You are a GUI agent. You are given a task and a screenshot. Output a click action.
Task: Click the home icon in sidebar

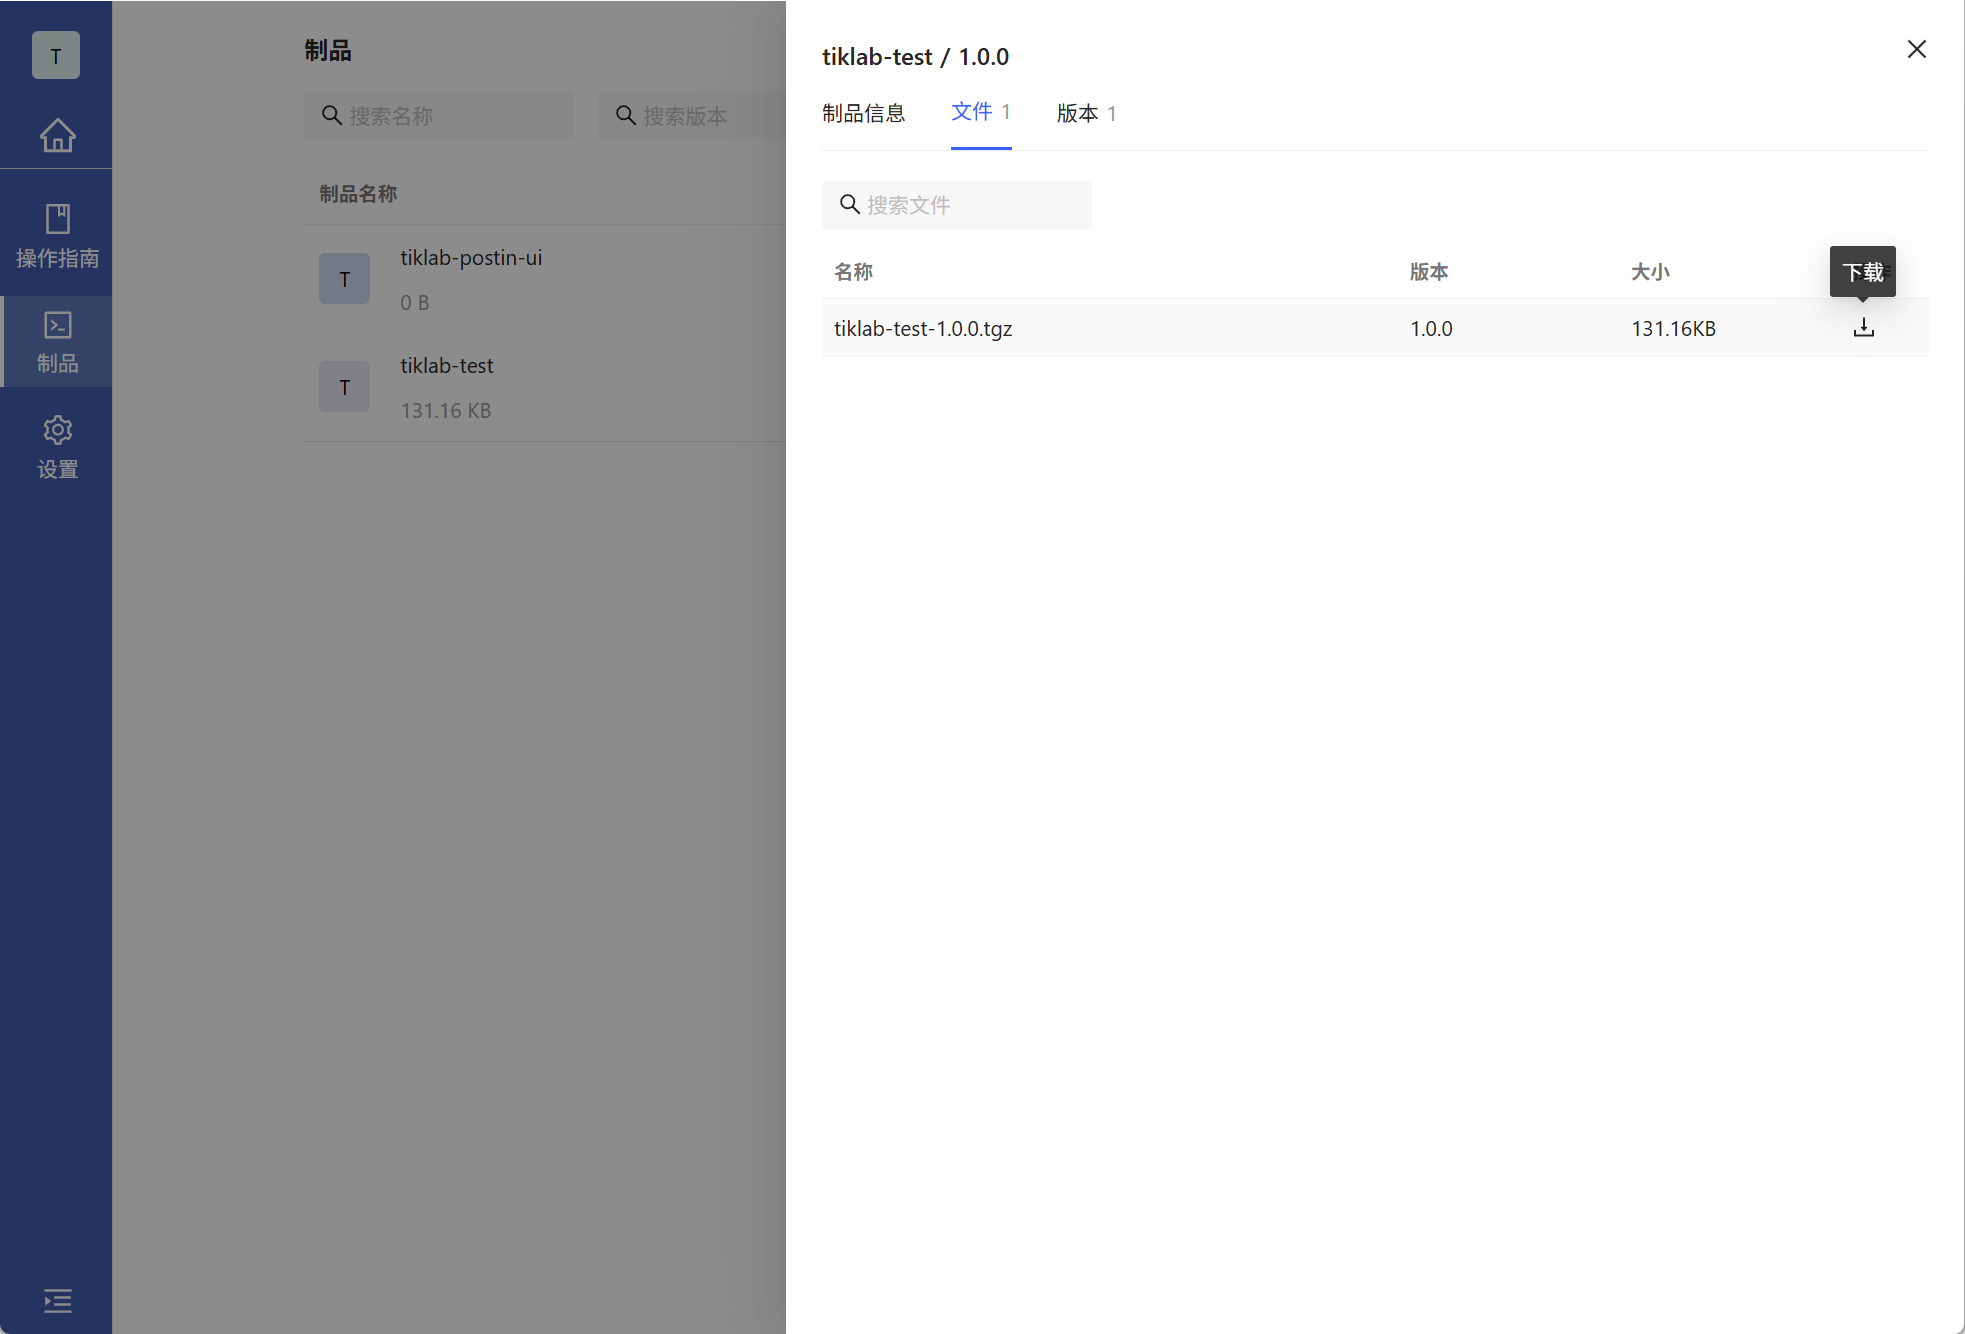[57, 135]
